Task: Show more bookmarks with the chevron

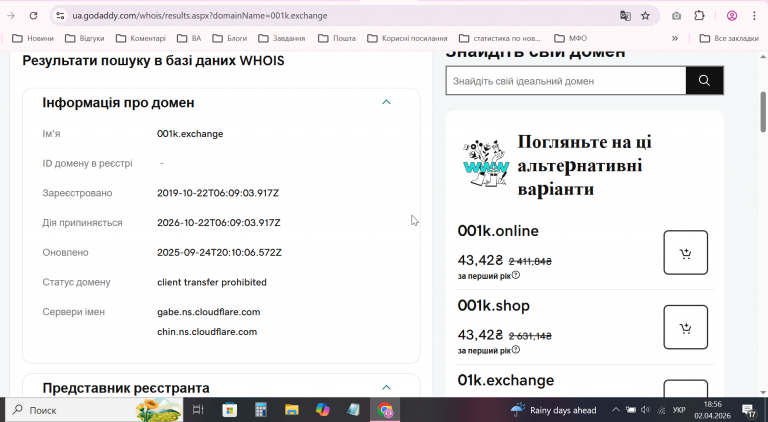Action: (675, 38)
